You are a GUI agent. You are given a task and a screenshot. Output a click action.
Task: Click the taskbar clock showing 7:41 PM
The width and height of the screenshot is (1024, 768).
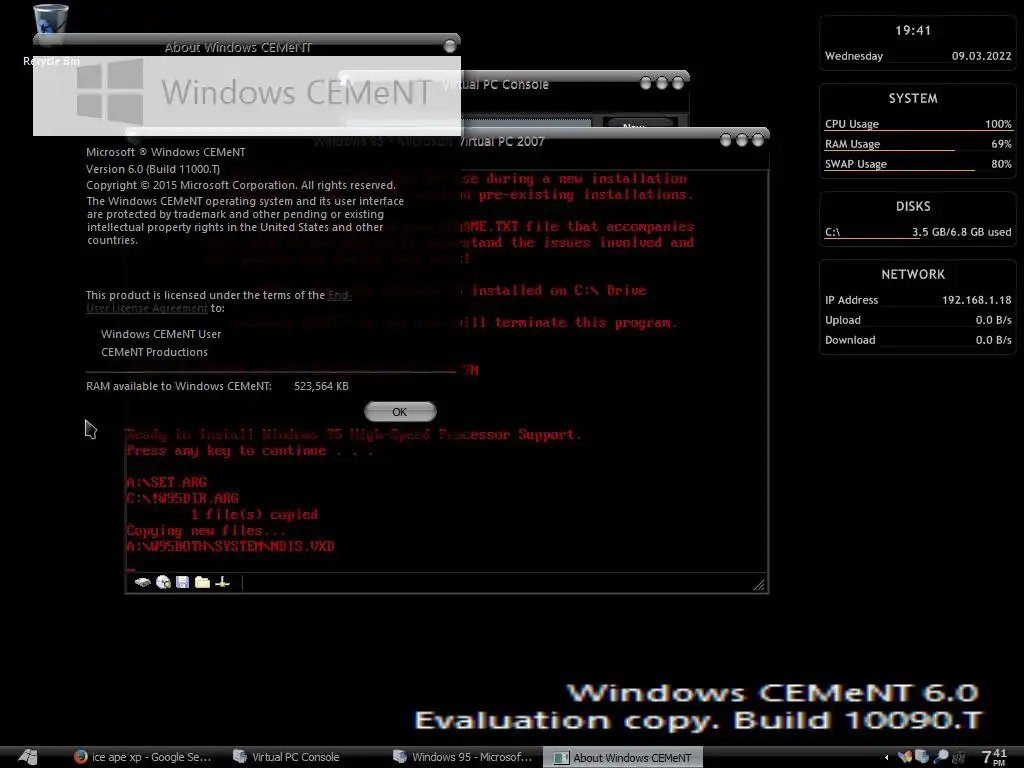994,757
